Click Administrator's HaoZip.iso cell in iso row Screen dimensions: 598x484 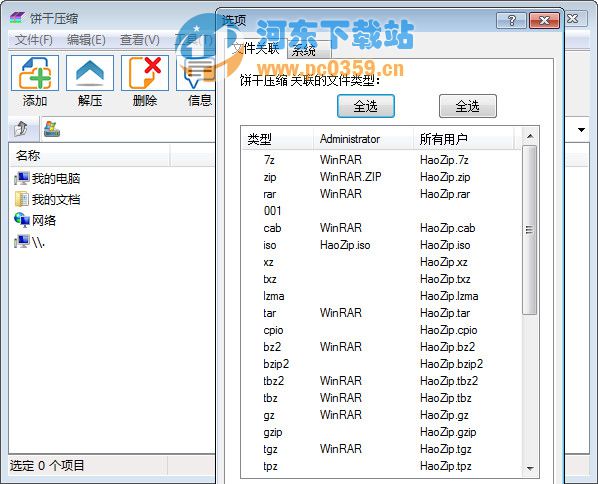coord(345,245)
